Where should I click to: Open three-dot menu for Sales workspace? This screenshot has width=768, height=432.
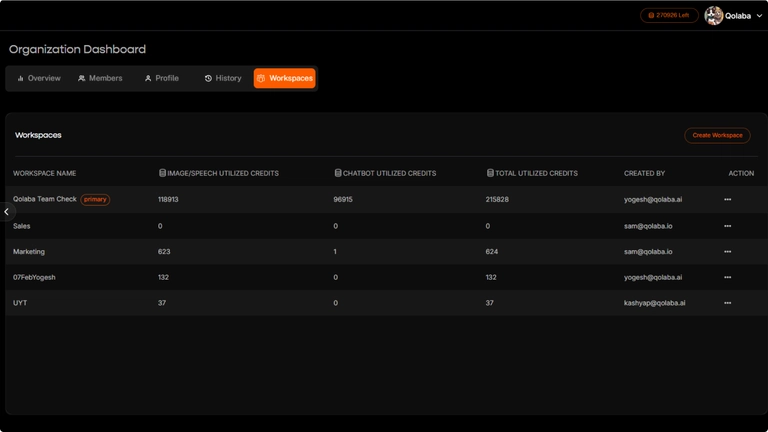click(727, 226)
